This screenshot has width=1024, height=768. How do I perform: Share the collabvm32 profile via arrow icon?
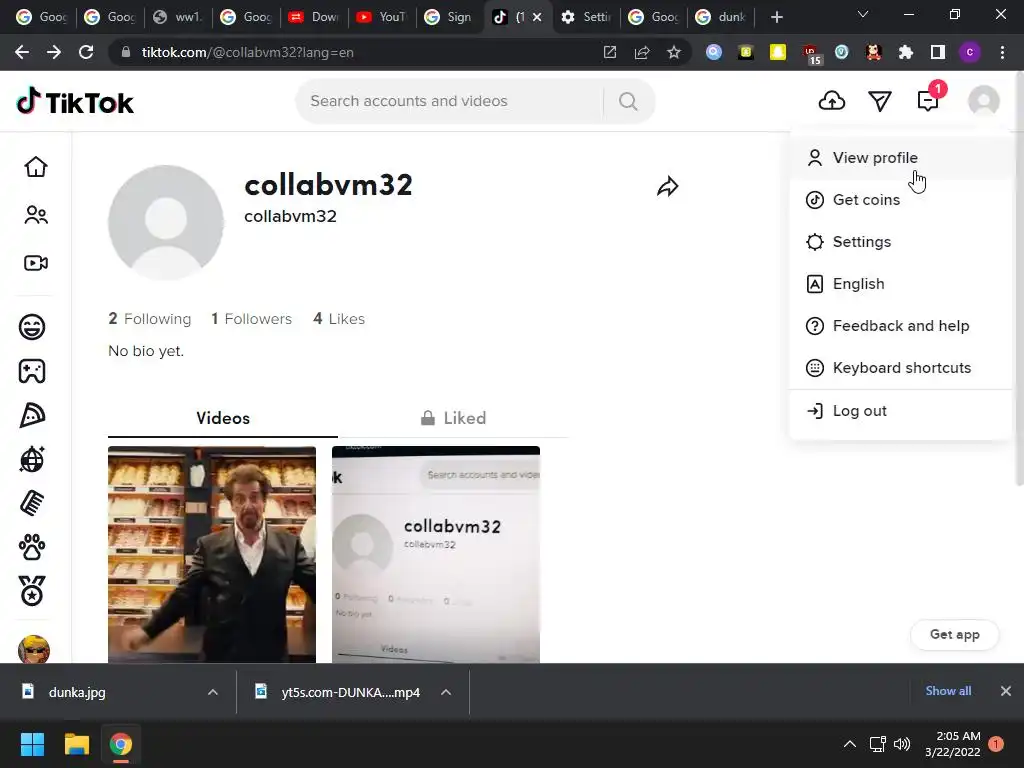pyautogui.click(x=667, y=186)
